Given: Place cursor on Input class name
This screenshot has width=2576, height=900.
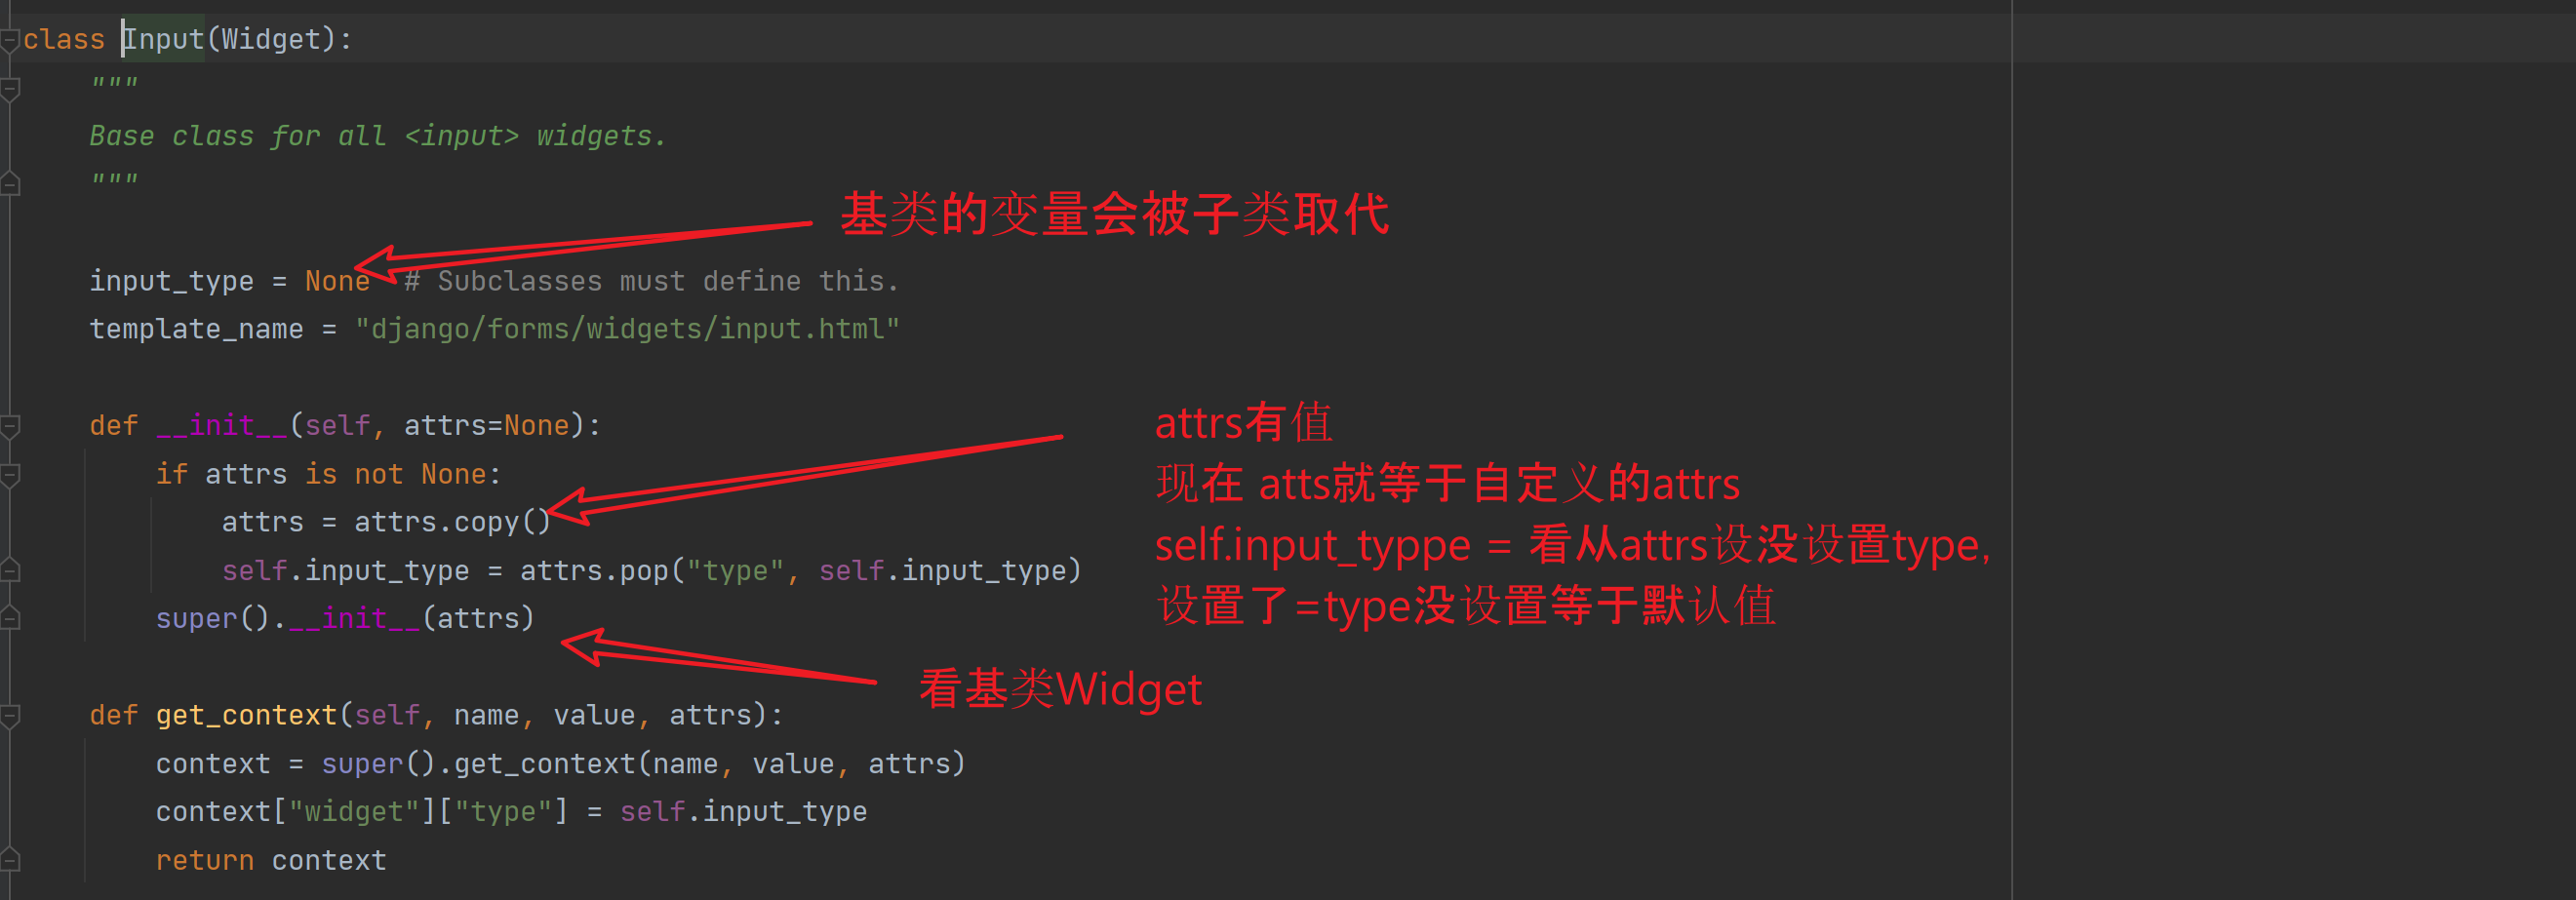Looking at the screenshot, I should click(x=164, y=40).
